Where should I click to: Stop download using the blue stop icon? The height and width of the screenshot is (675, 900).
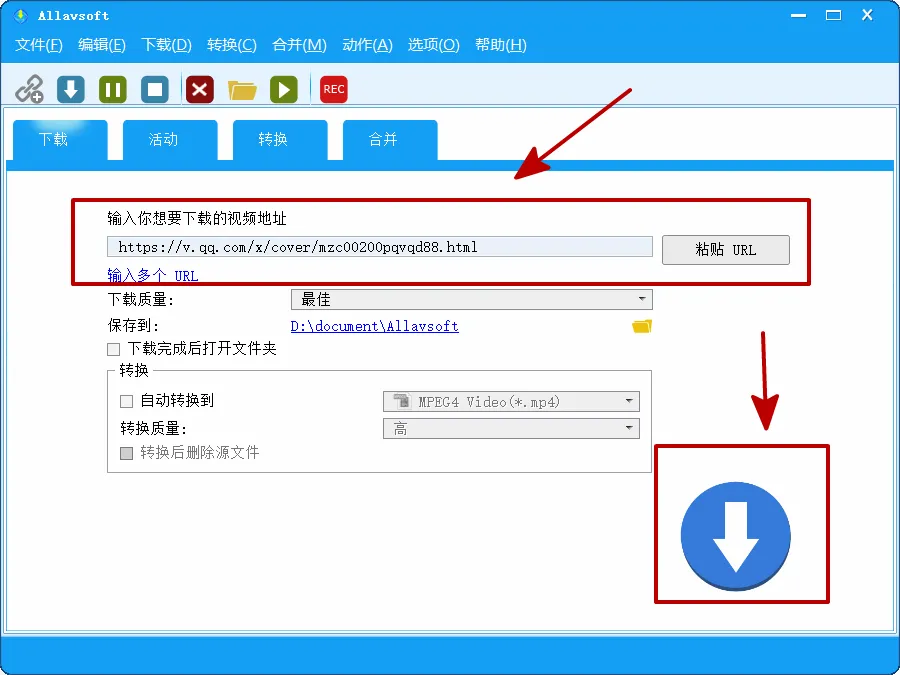155,89
